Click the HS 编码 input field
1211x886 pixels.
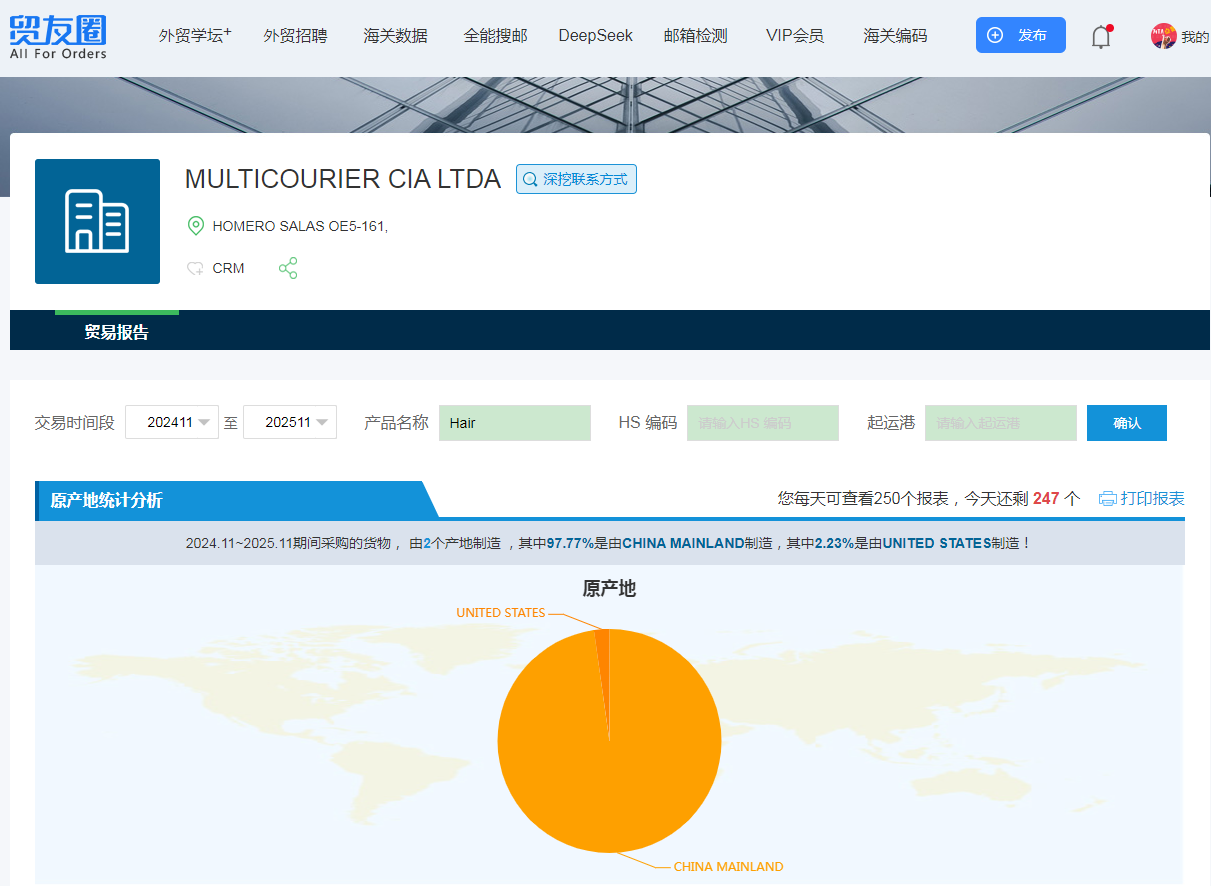click(x=762, y=423)
